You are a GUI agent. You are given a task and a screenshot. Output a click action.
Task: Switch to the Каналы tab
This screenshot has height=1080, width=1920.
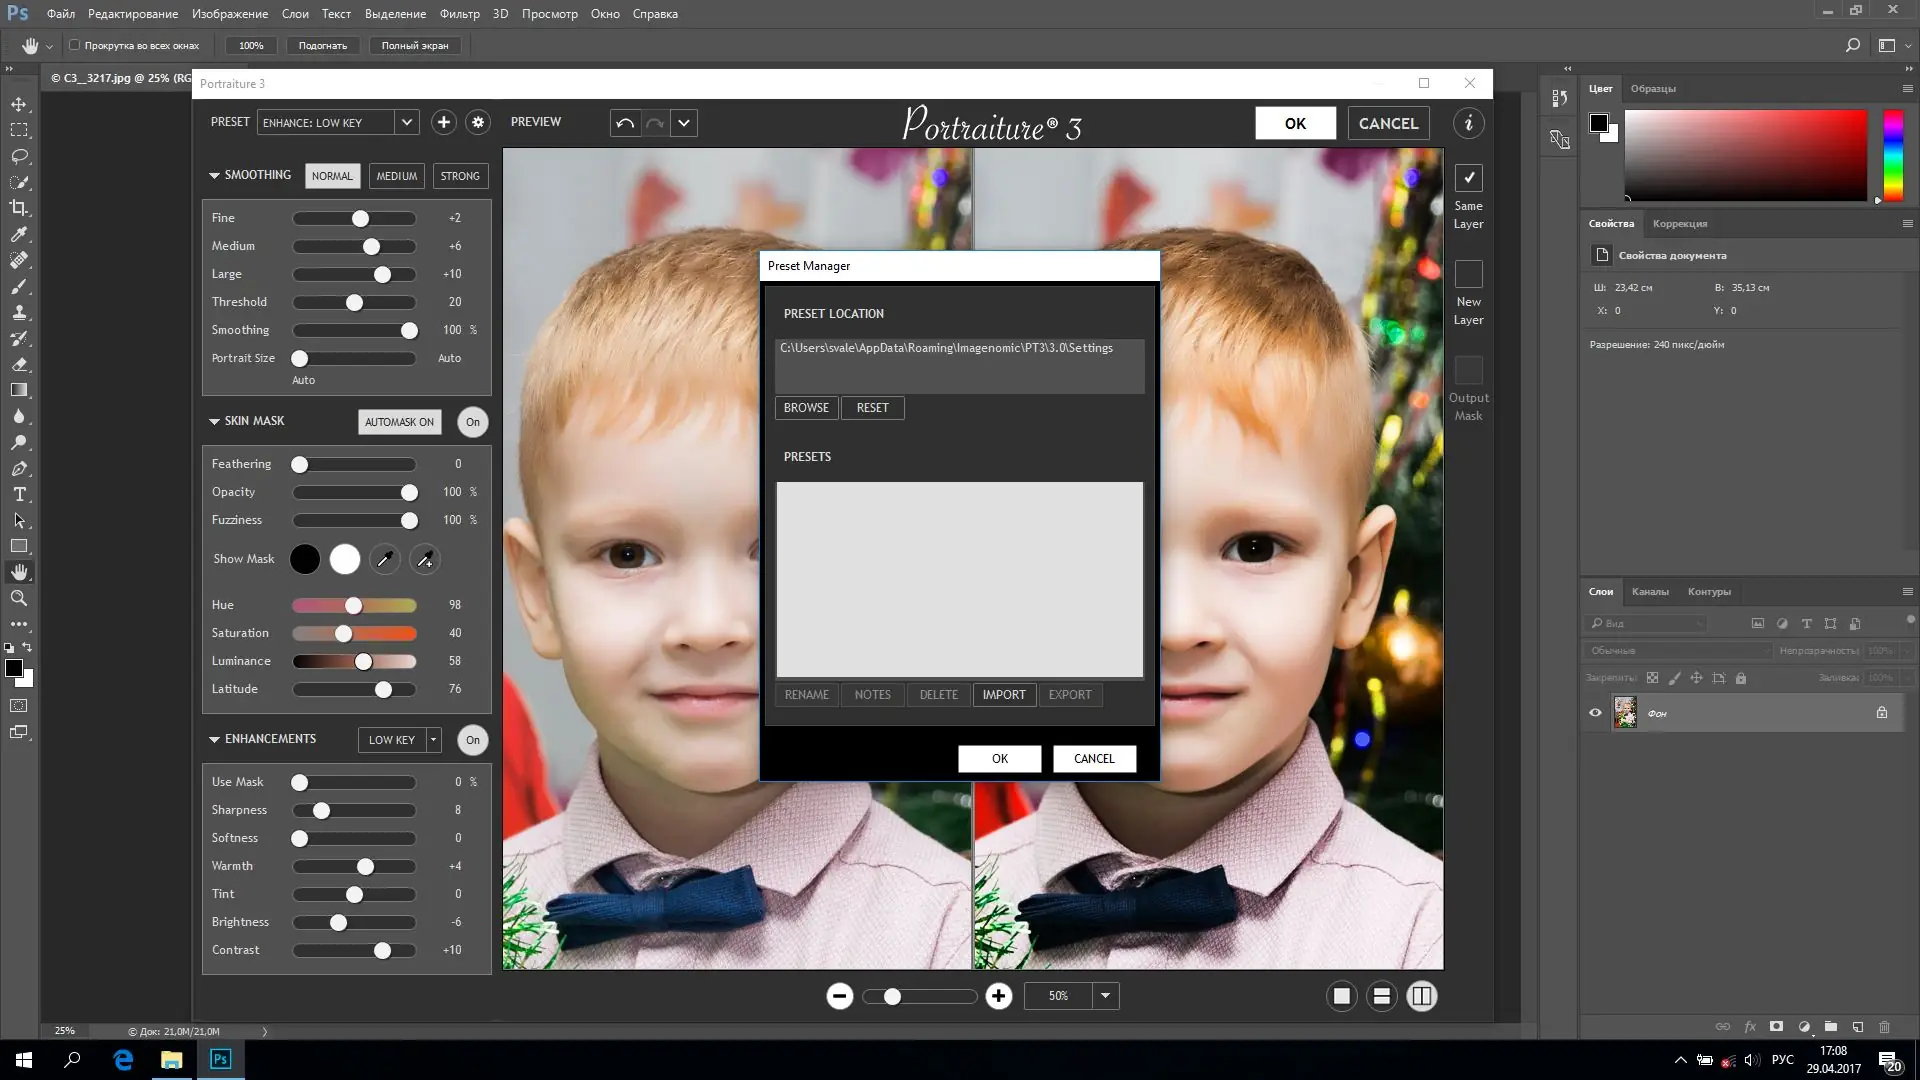point(1649,592)
